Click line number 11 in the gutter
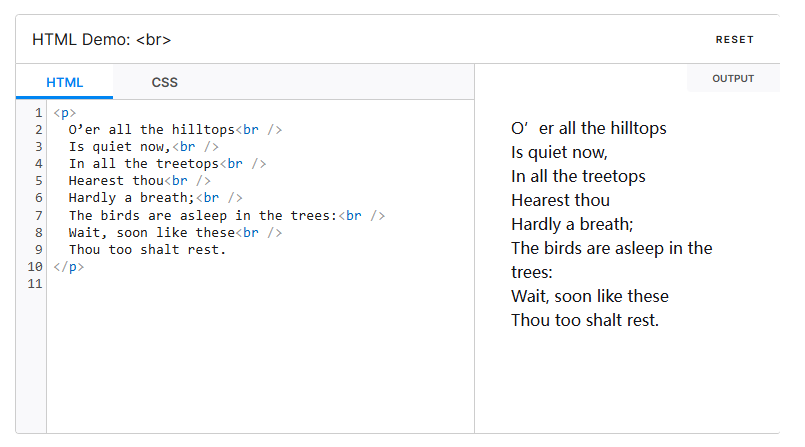The height and width of the screenshot is (447, 805). 35,283
